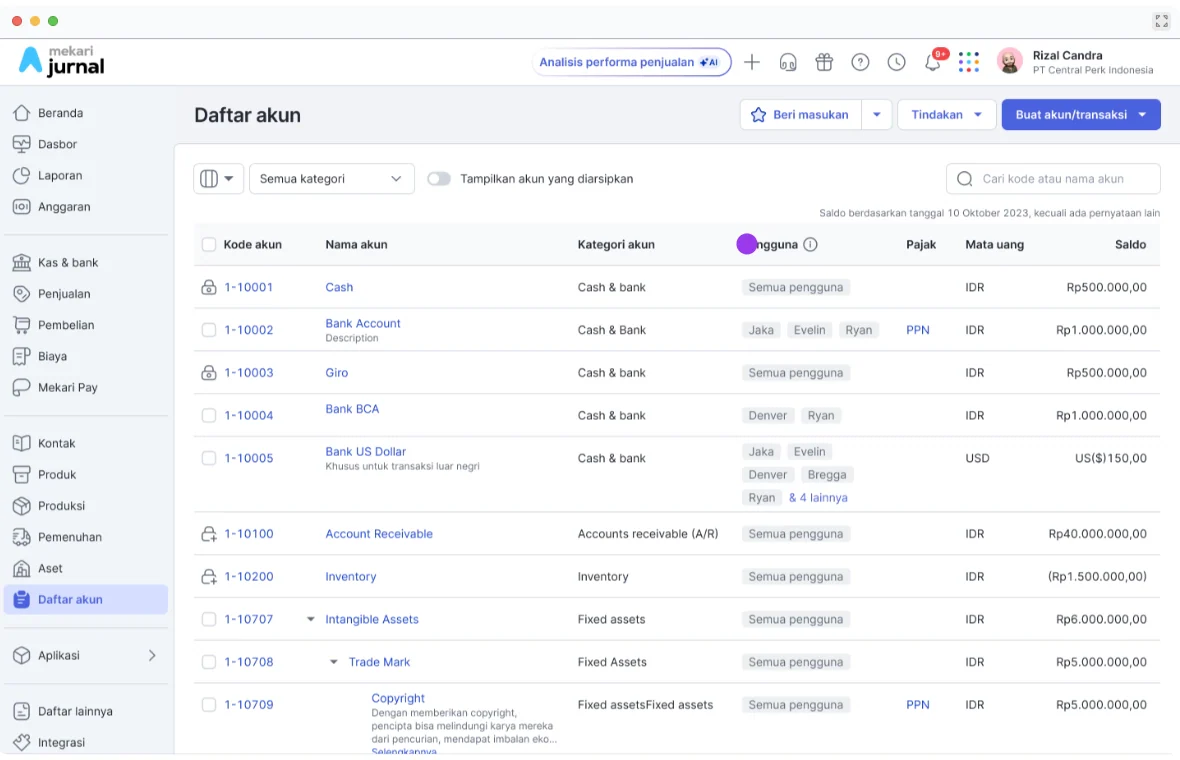Check the box for account 1-10708
Screen dimensions: 1180x760
click(x=209, y=662)
